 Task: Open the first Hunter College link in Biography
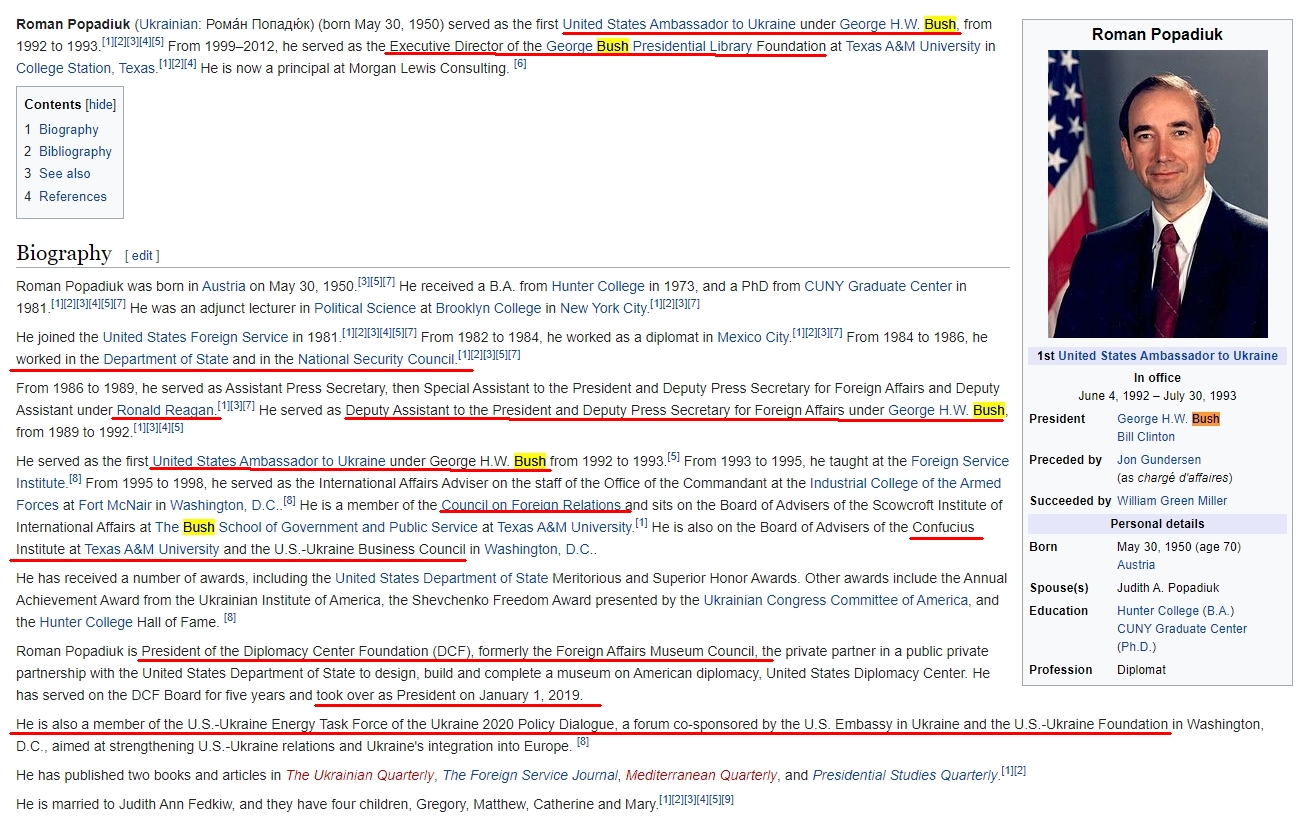click(599, 286)
